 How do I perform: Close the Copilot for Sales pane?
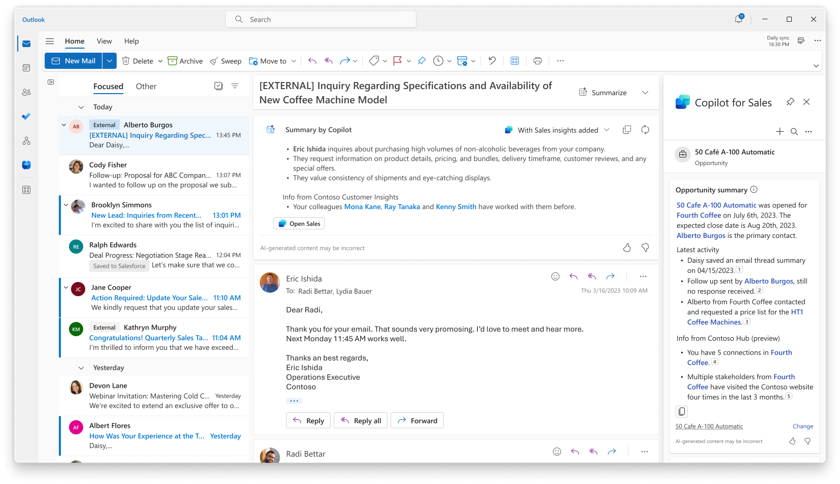[x=806, y=102]
